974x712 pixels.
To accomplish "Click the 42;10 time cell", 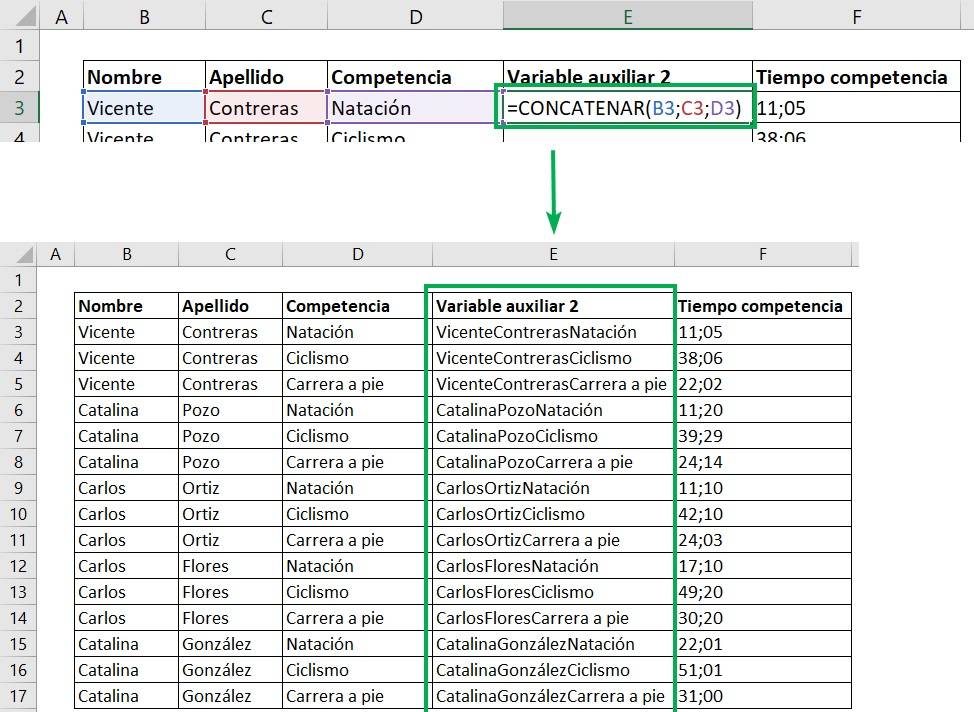I will [x=763, y=514].
